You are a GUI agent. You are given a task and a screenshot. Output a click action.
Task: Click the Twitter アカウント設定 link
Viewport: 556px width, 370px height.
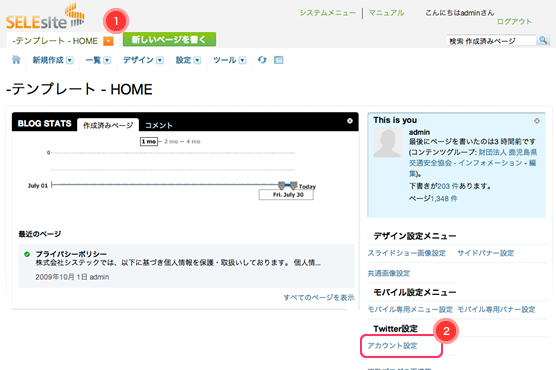pyautogui.click(x=392, y=346)
